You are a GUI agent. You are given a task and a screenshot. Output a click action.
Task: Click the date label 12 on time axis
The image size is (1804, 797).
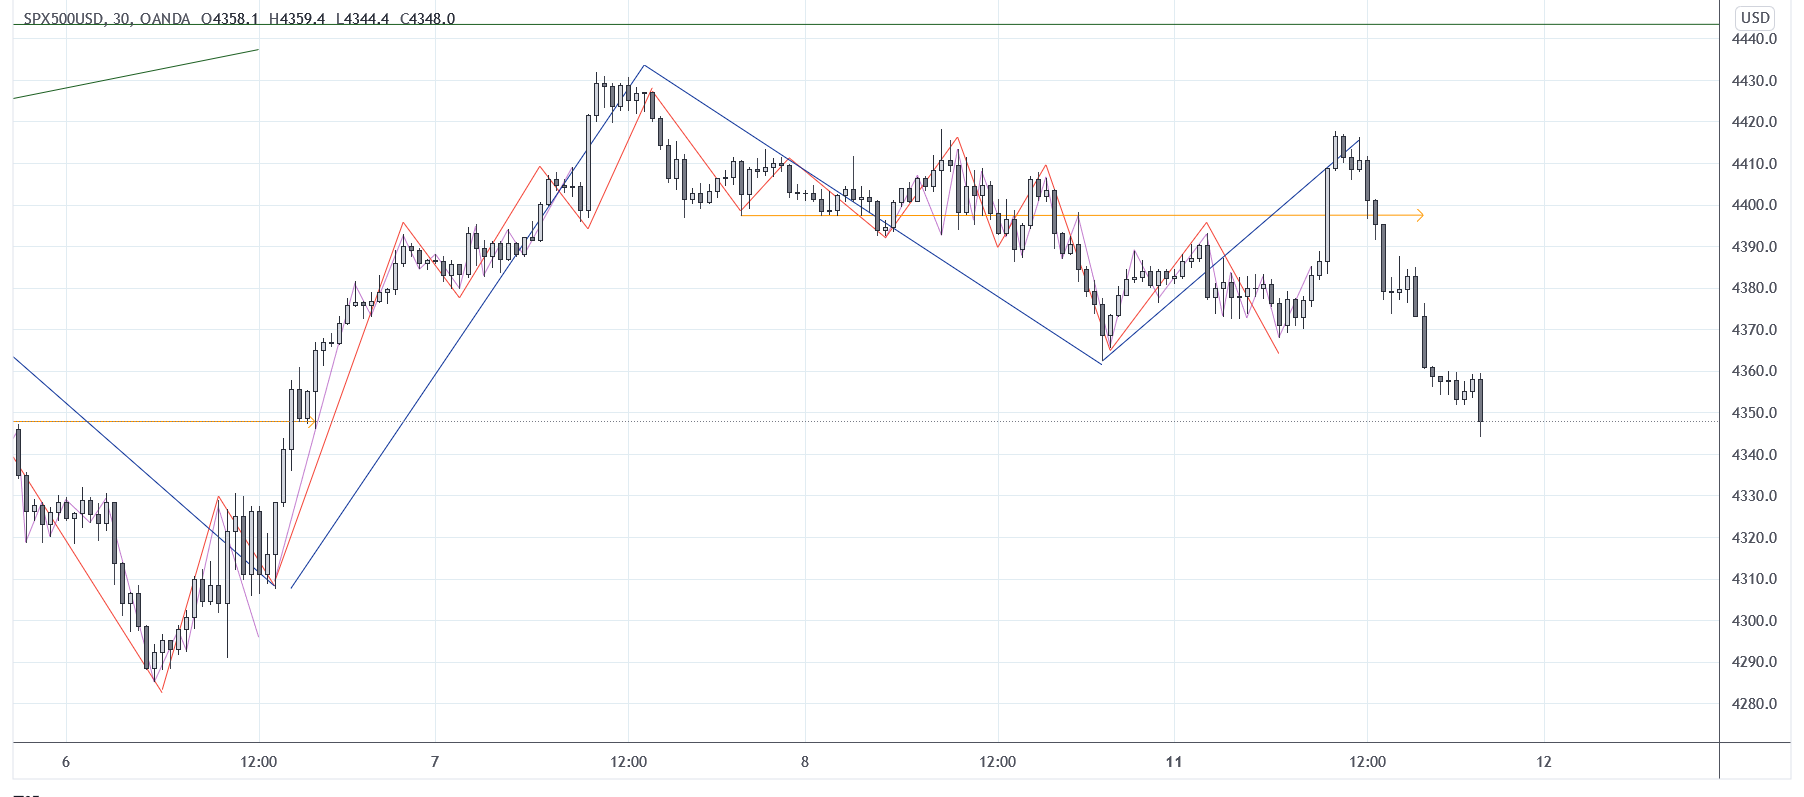point(1544,762)
